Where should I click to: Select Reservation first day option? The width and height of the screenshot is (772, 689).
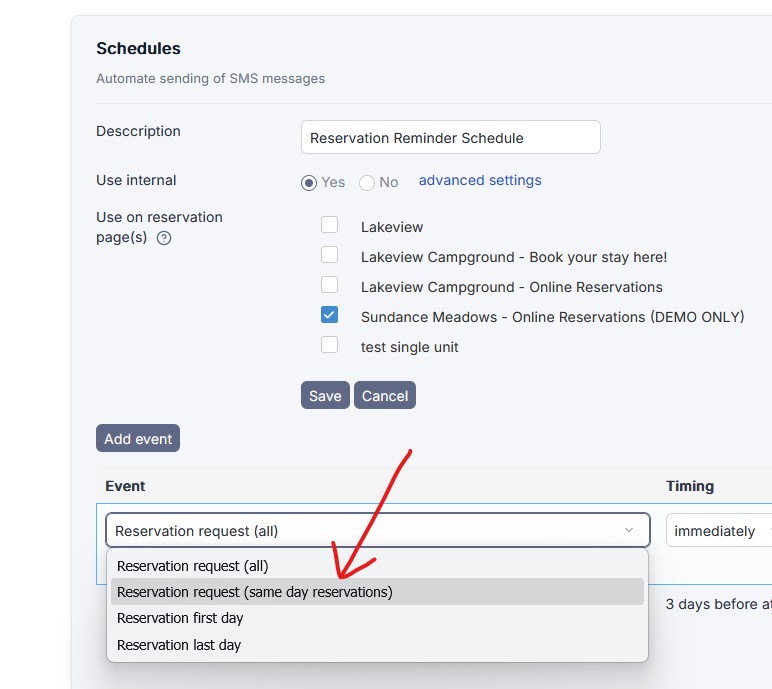180,618
